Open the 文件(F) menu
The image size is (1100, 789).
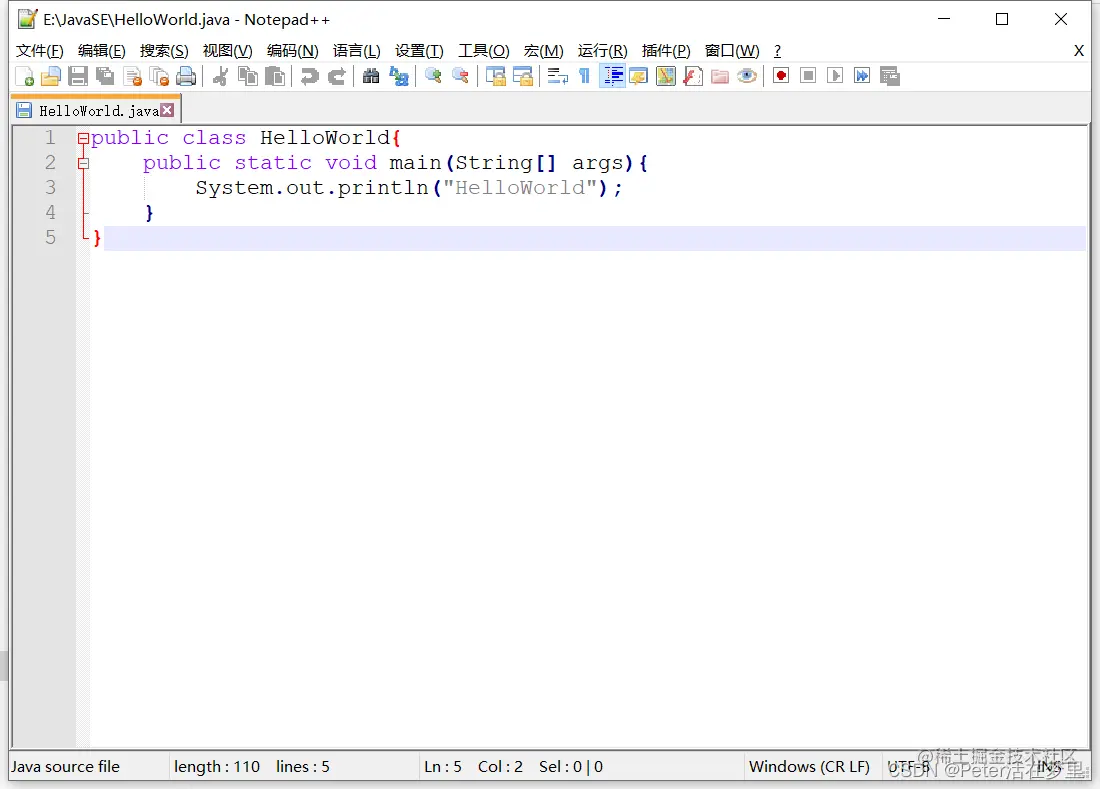(39, 50)
